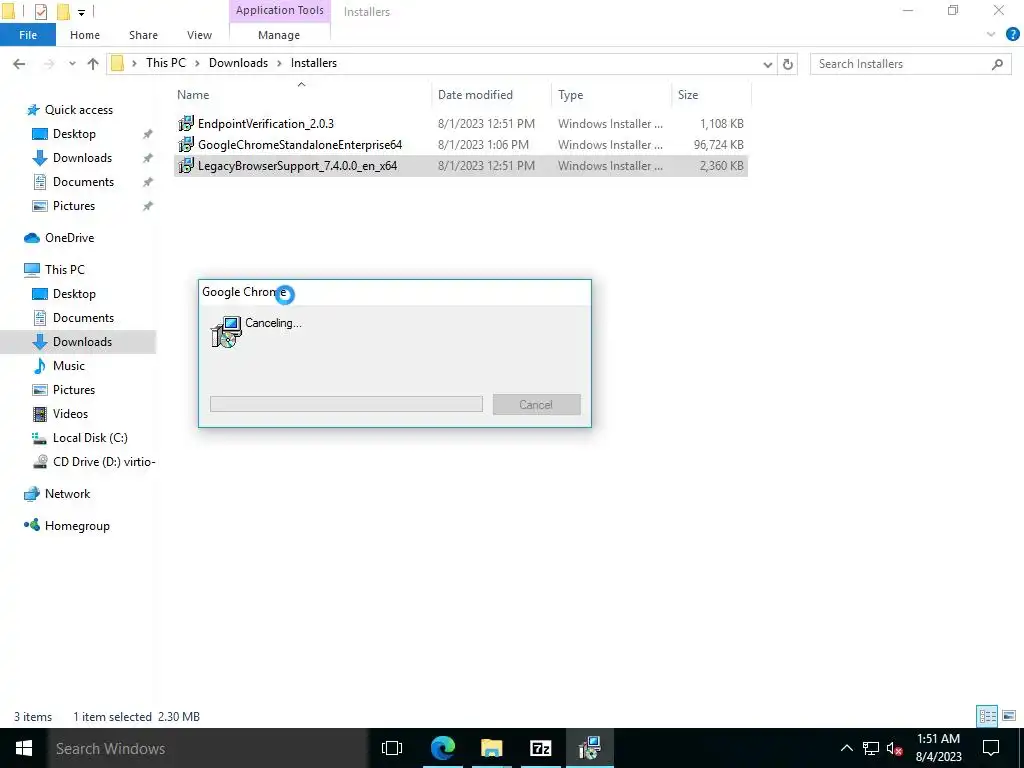The image size is (1024, 768).
Task: Open Pictures under Quick access
Action: pyautogui.click(x=73, y=206)
